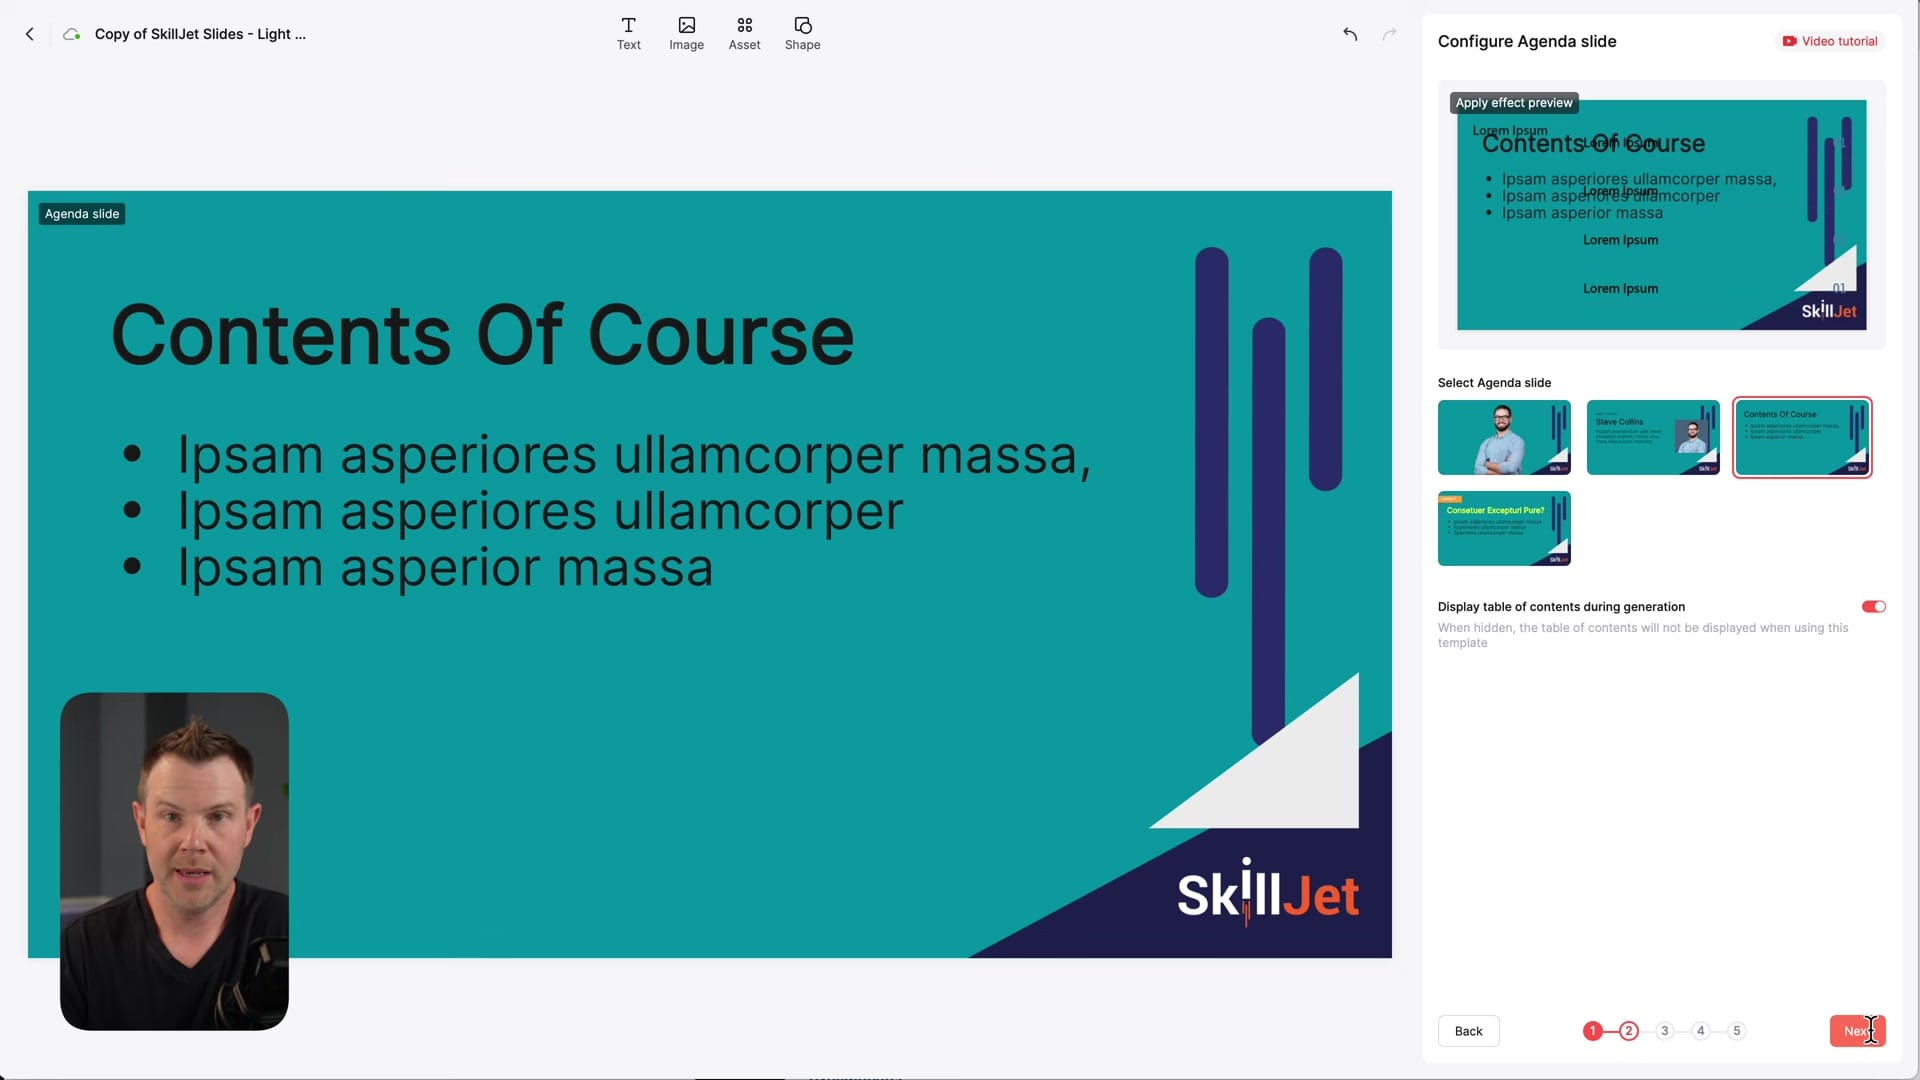1920x1080 pixels.
Task: Go to step 3 indicator
Action: (1664, 1031)
